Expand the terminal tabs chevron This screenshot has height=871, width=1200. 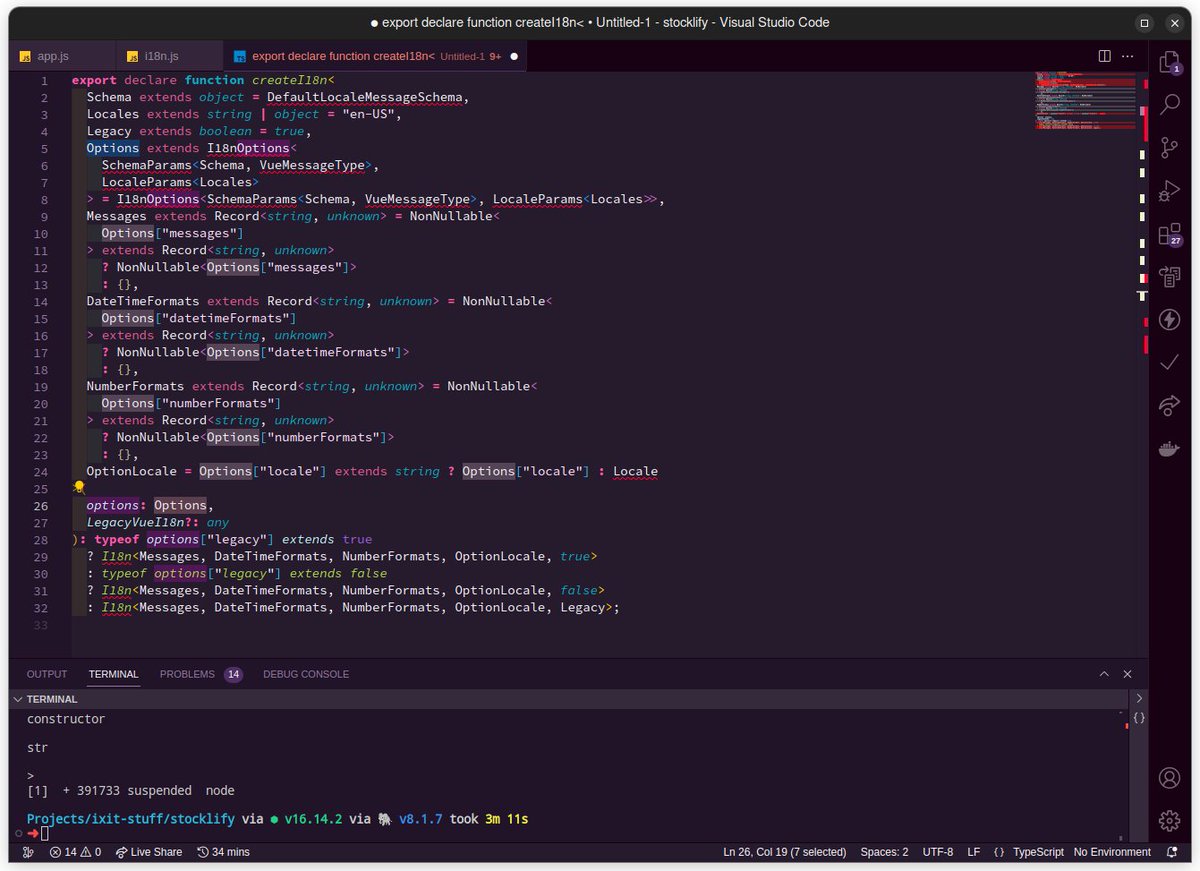pyautogui.click(x=1141, y=698)
